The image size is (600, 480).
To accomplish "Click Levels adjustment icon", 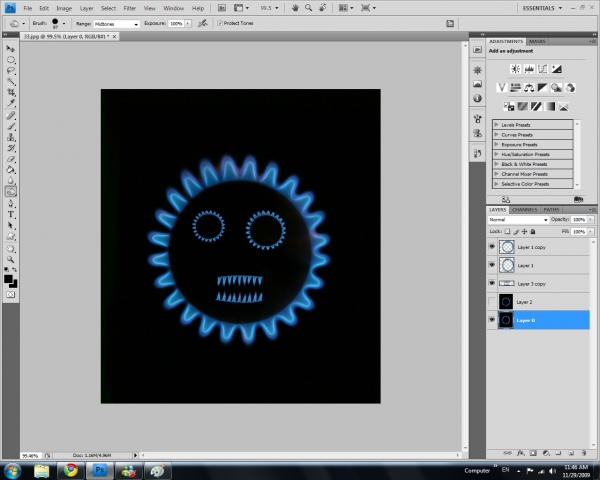I will (529, 69).
